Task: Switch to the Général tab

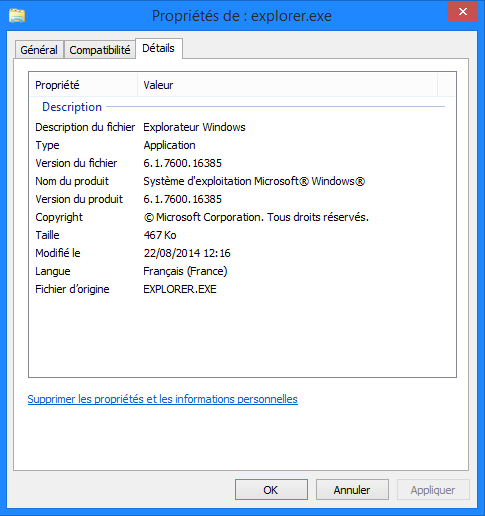Action: point(39,50)
